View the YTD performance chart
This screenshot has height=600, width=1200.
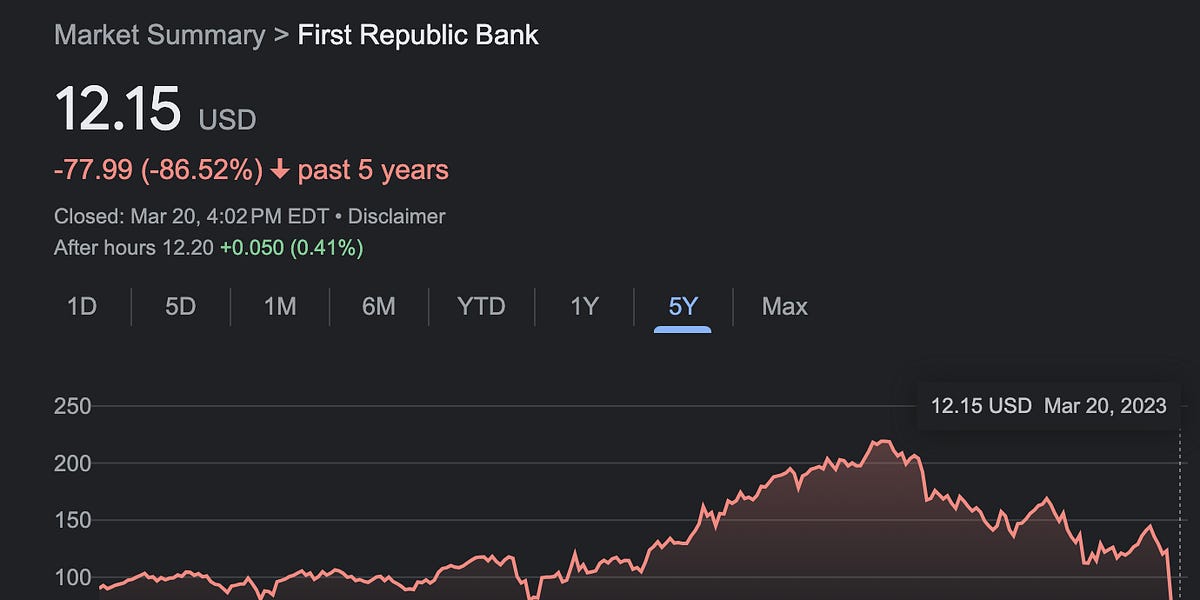pos(481,307)
